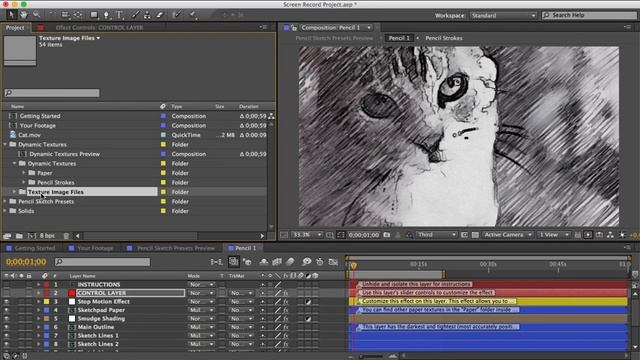Click the composition flowchart icon in viewer
Viewport: 640px width, 360px height.
610,235
